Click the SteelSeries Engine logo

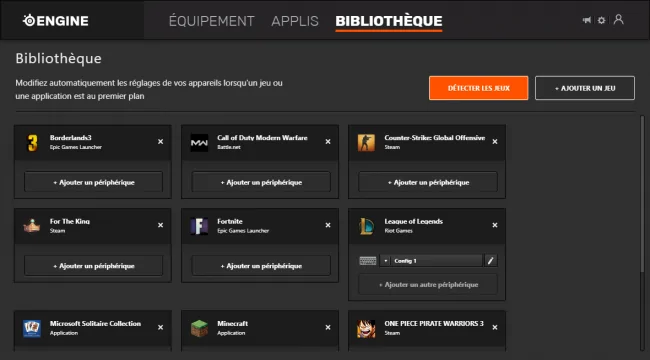(x=56, y=21)
